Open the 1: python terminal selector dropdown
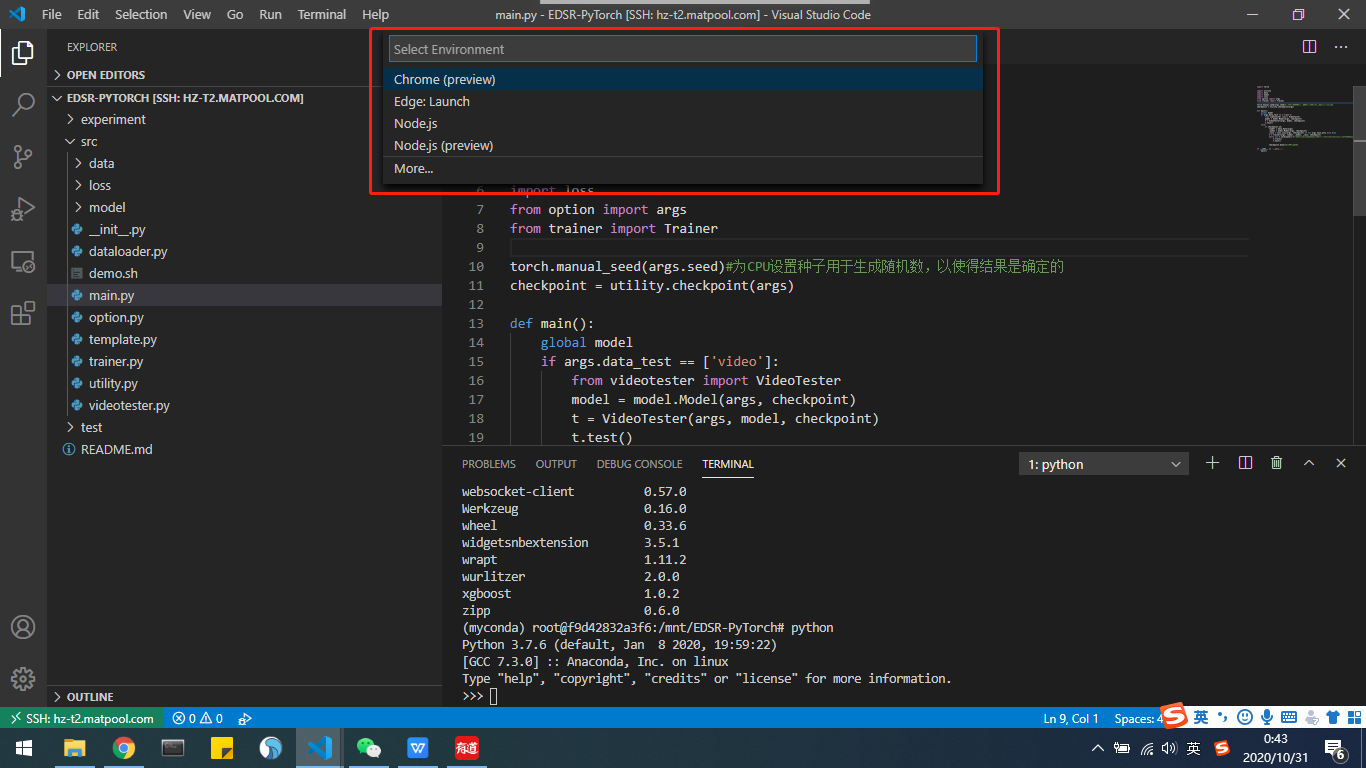 click(x=1104, y=464)
